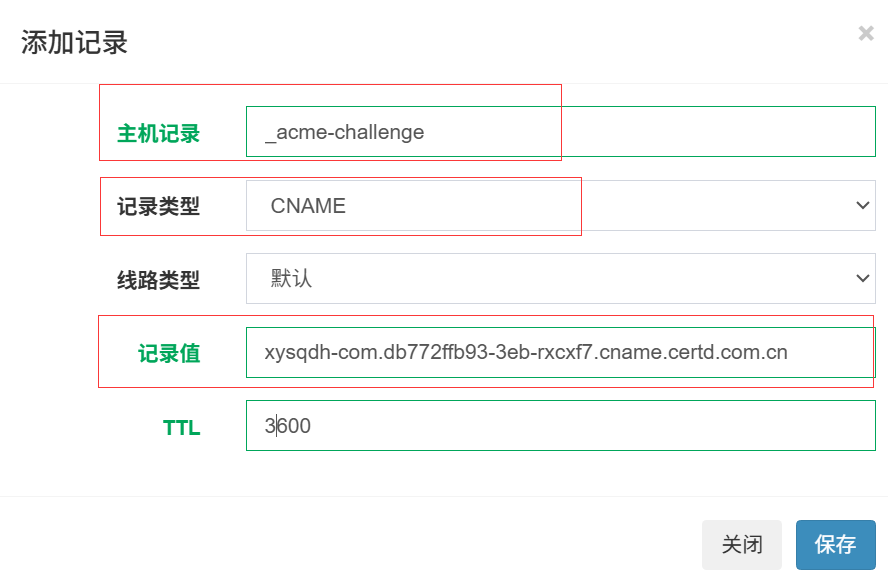The height and width of the screenshot is (588, 888).
Task: Expand 记录类型 using its chevron arrow
Action: 863,205
